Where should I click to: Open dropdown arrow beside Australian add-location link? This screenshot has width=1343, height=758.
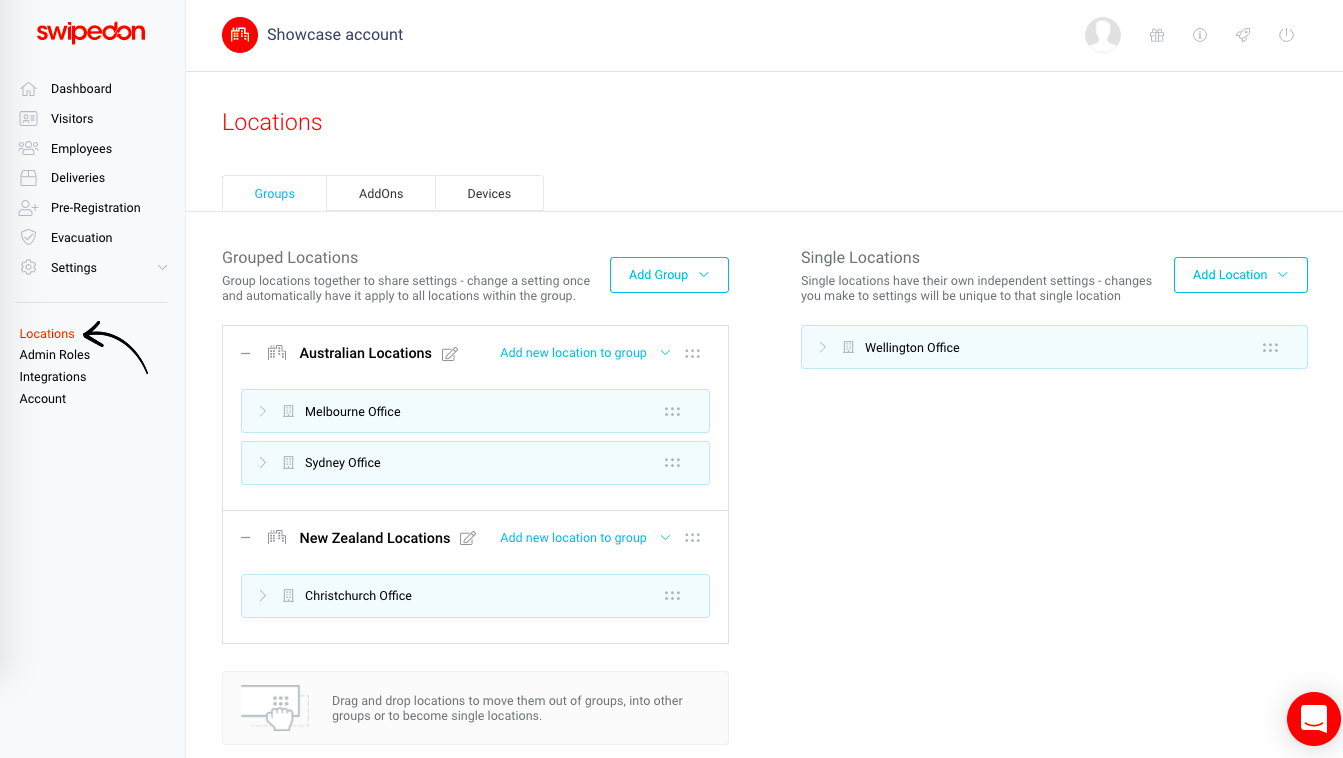pyautogui.click(x=666, y=353)
